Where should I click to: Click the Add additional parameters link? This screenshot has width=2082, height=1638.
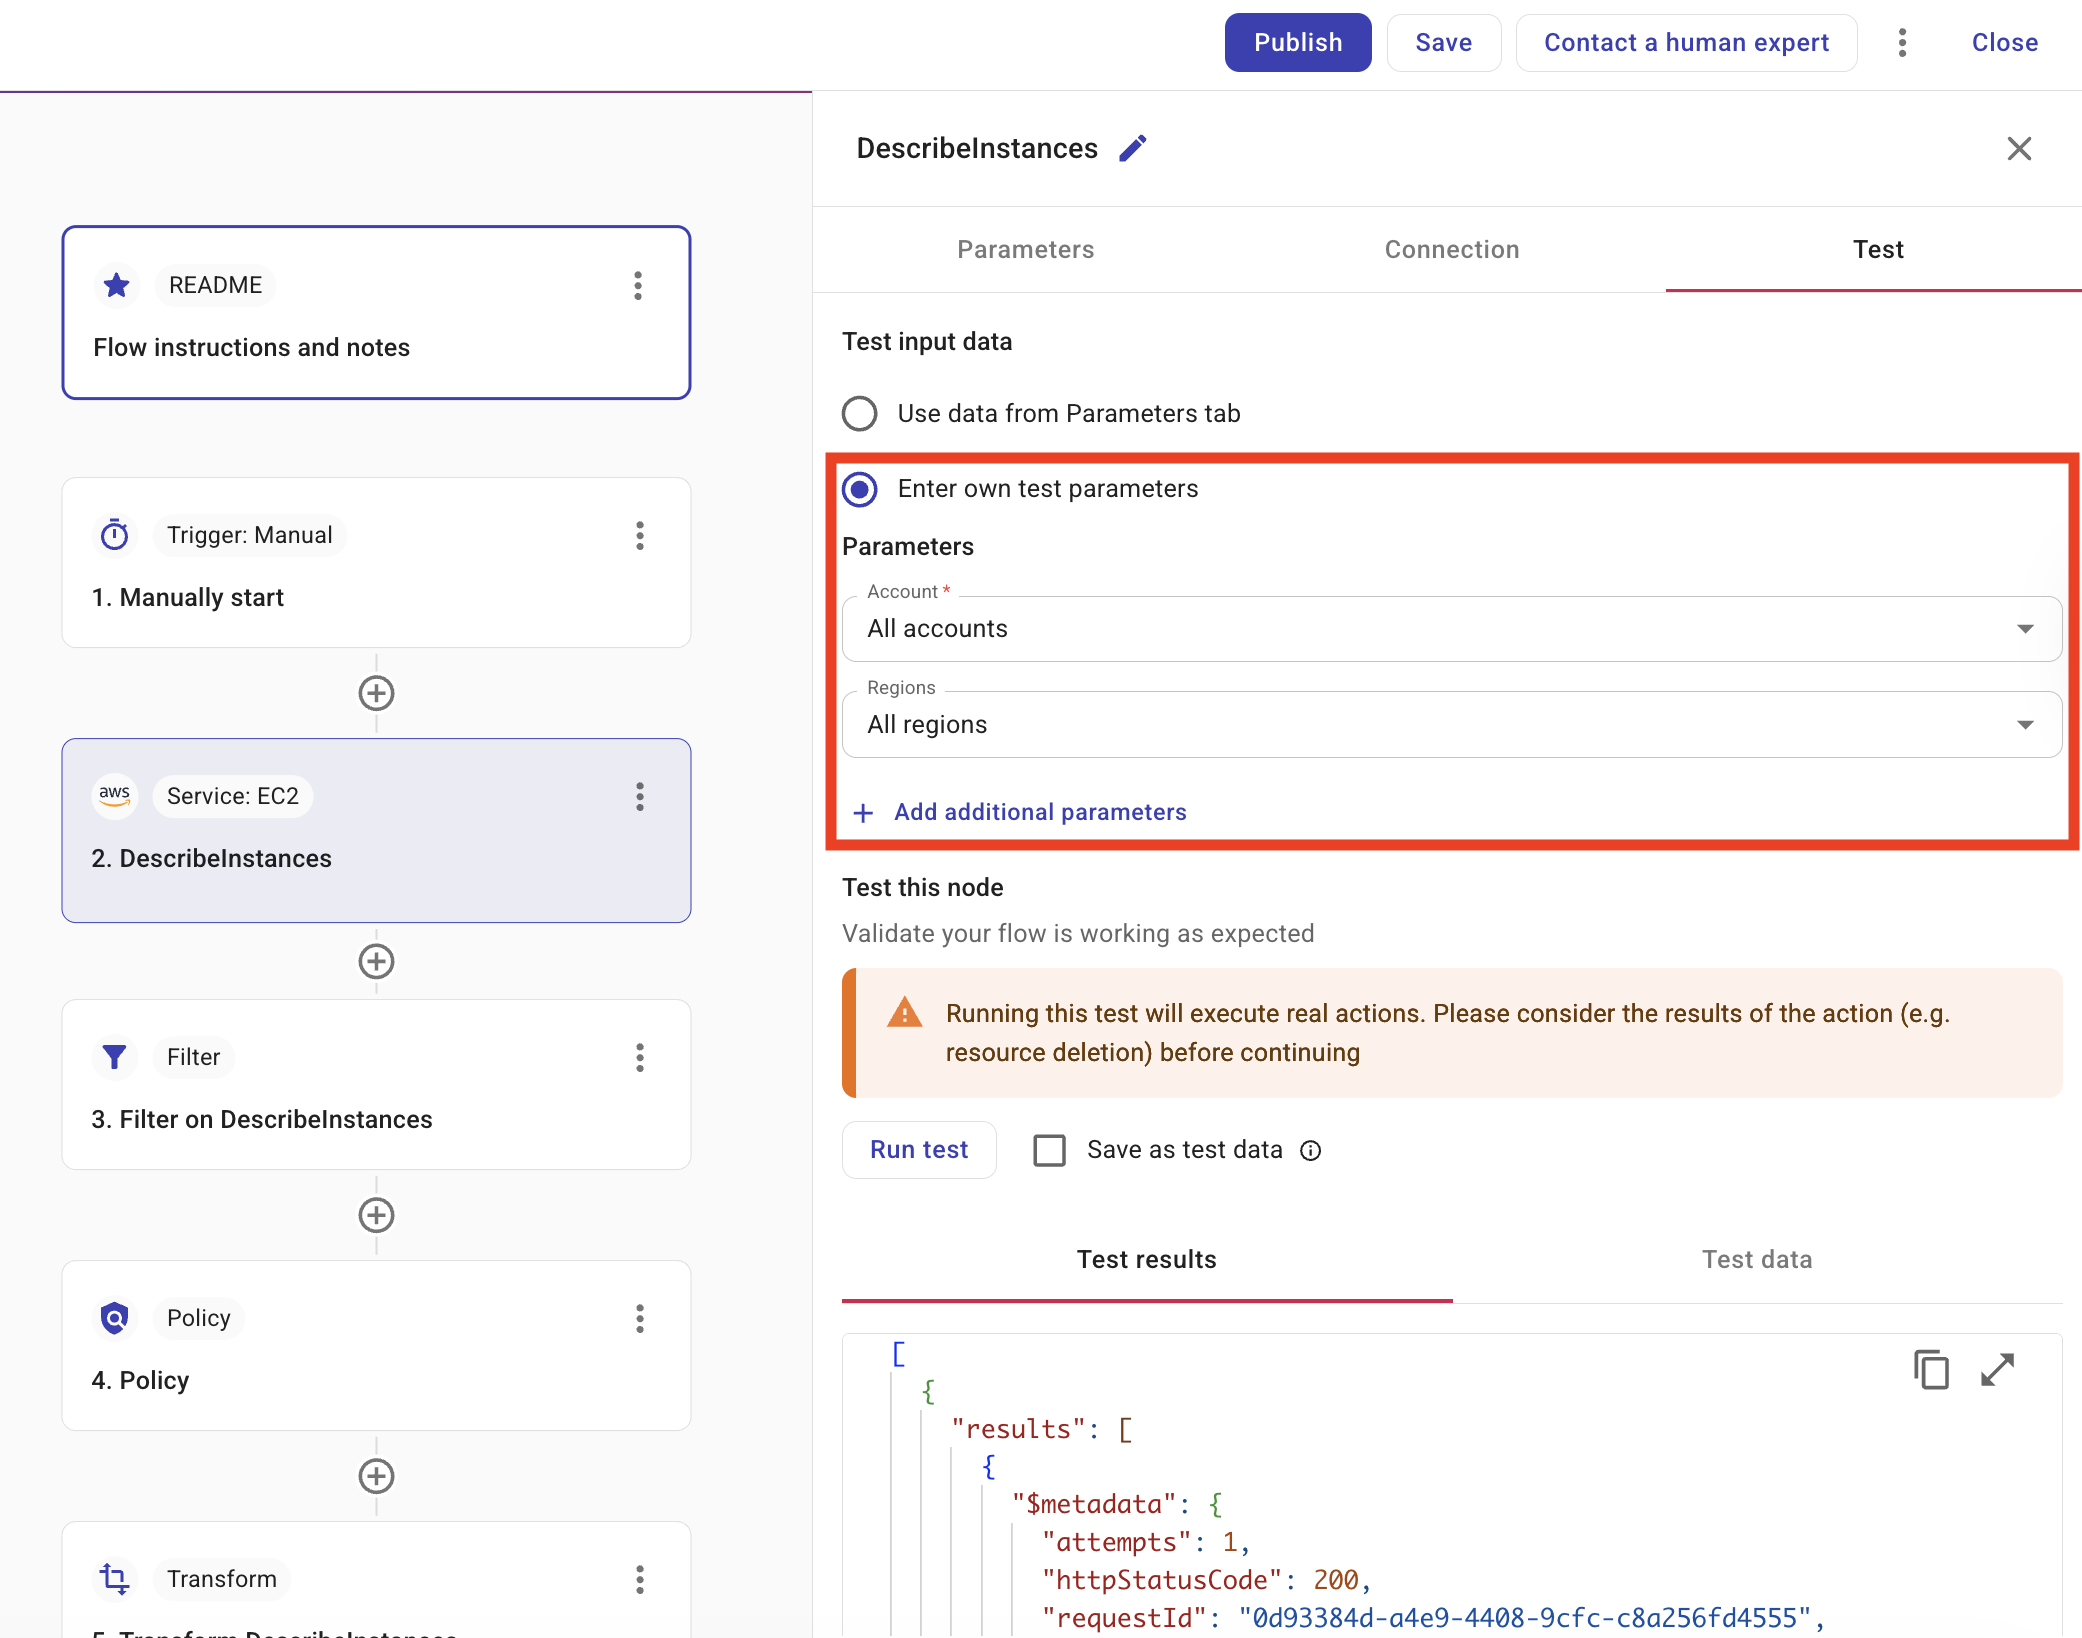coord(1039,812)
